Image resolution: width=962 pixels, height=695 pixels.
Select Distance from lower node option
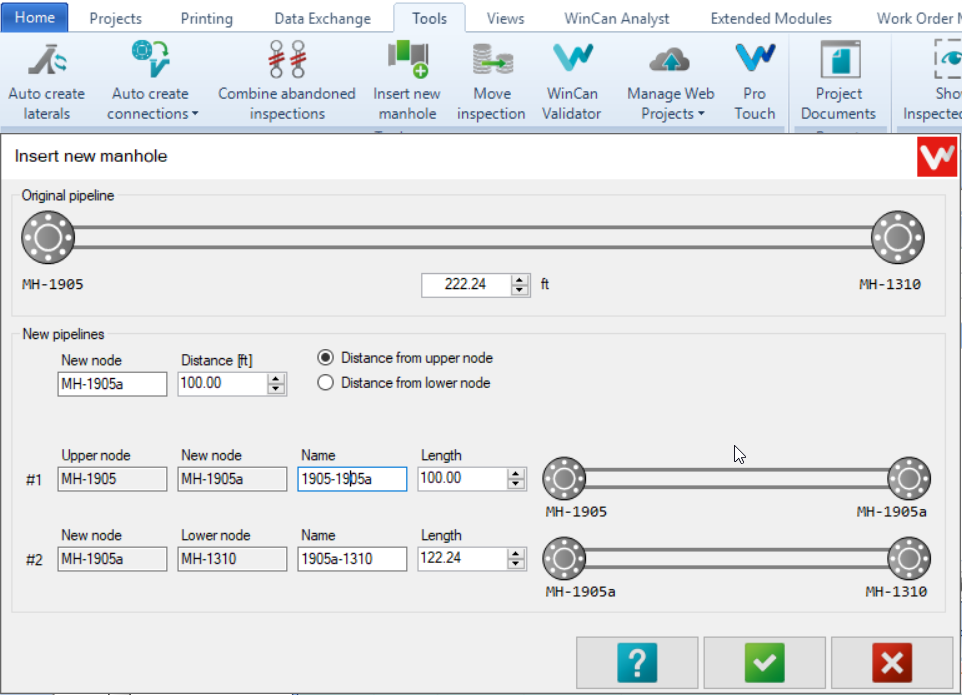(404, 383)
